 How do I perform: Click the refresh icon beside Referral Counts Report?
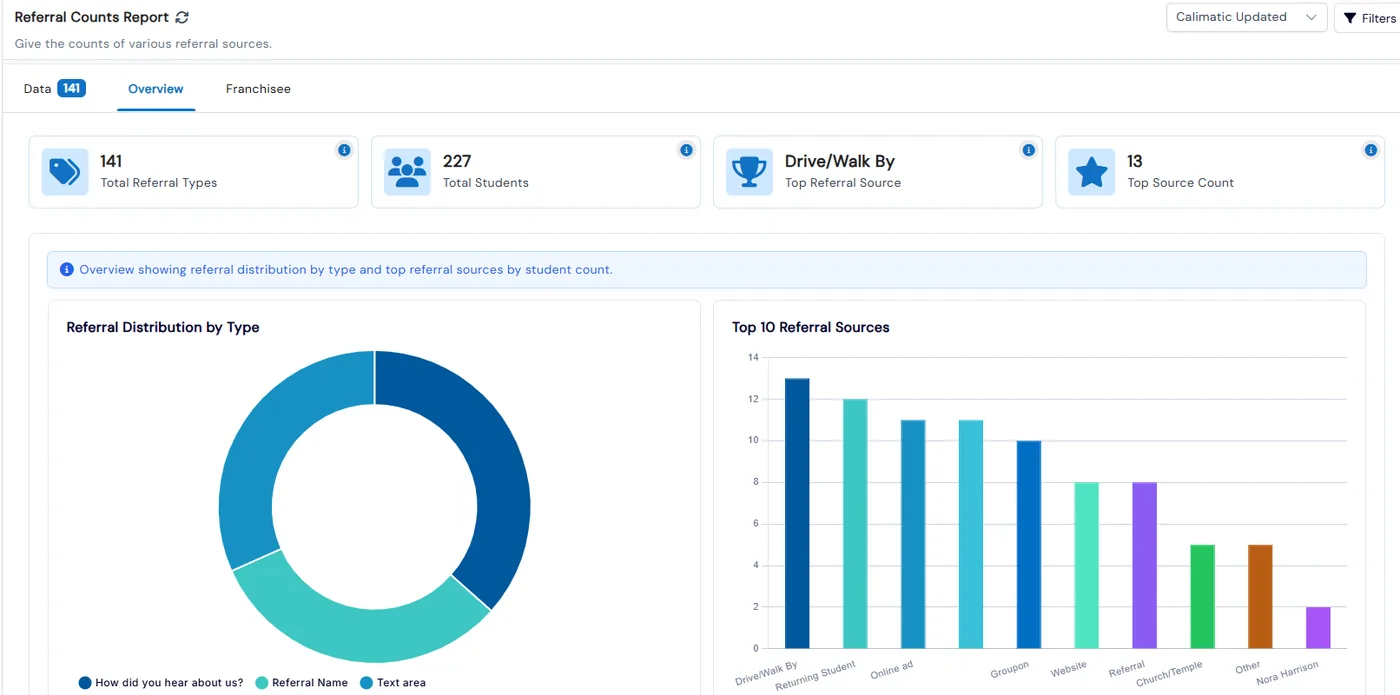coord(181,18)
